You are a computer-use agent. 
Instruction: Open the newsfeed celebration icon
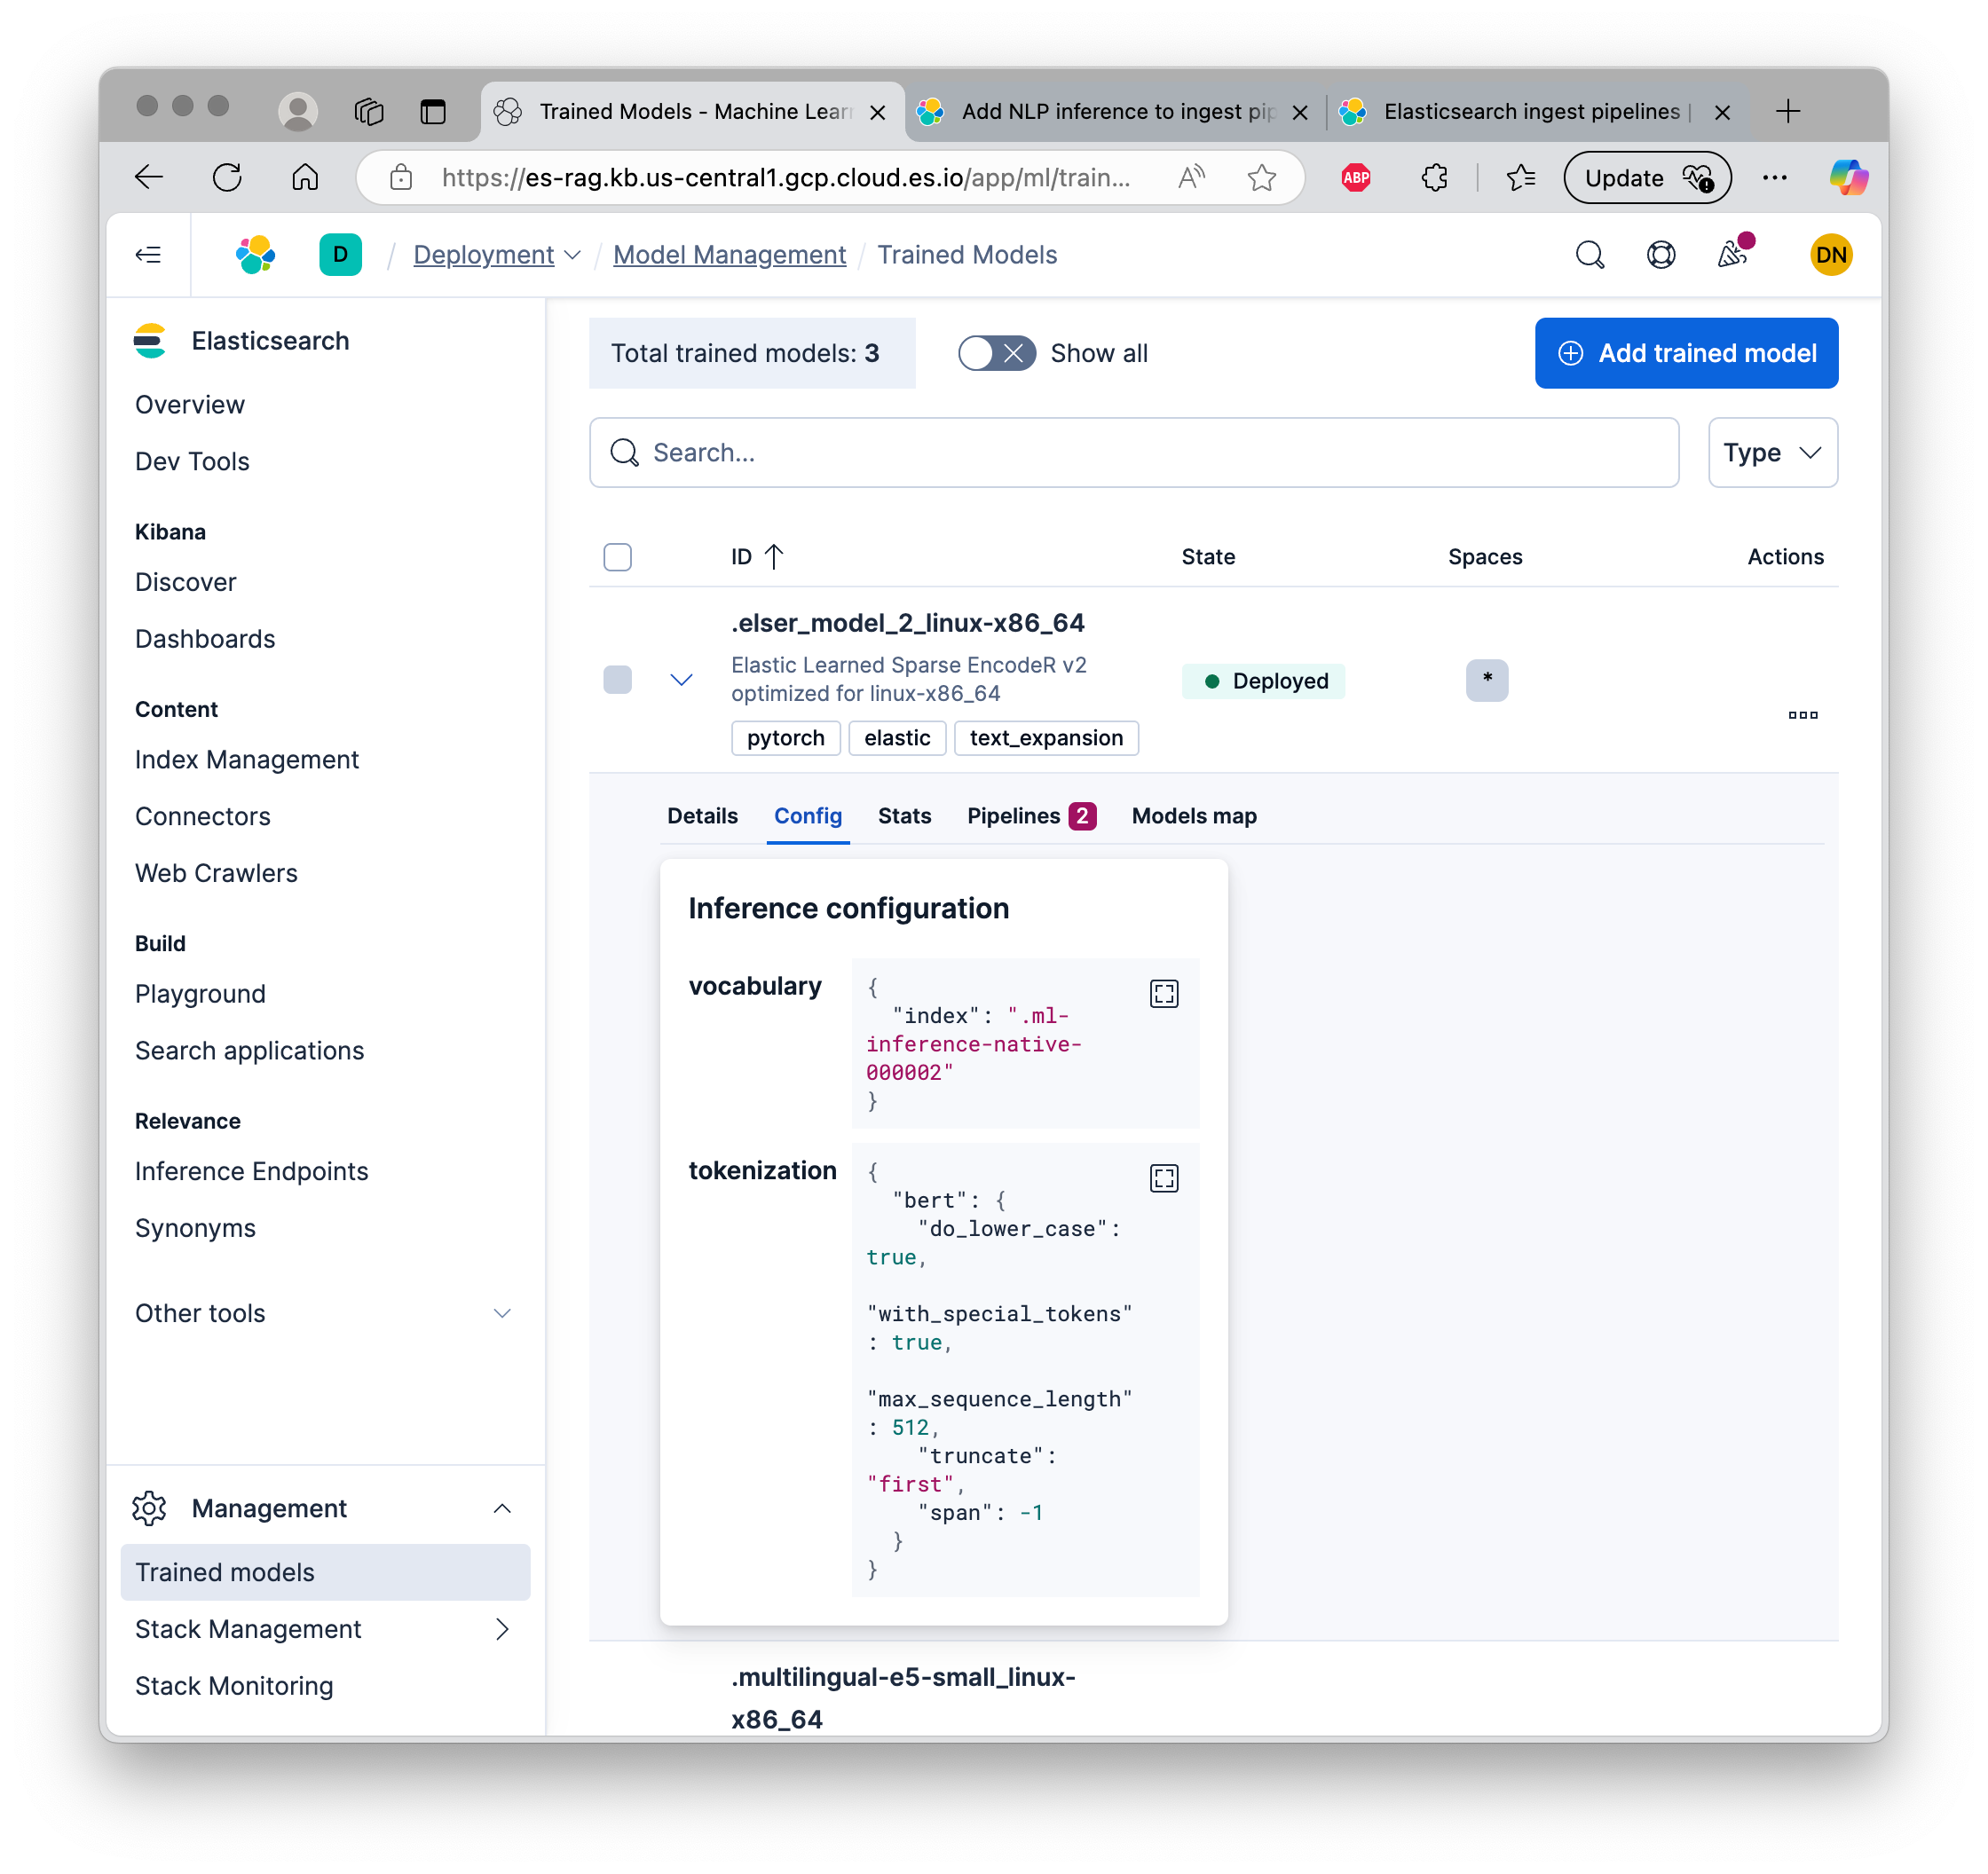point(1733,253)
